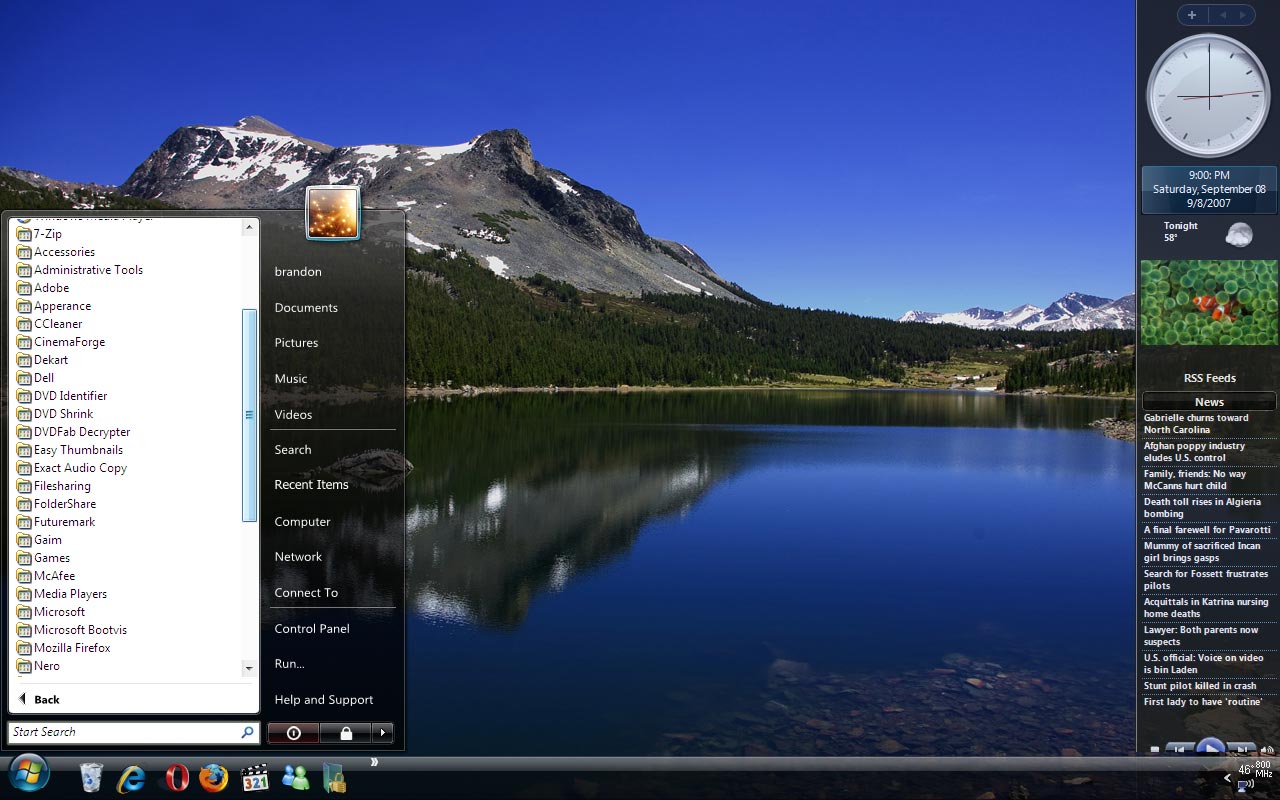This screenshot has width=1280, height=800.
Task: Launch Mozilla Firefox from the taskbar
Action: [x=213, y=778]
